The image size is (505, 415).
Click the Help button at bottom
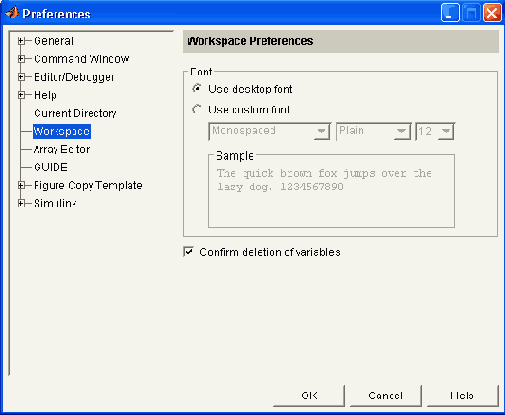[463, 396]
